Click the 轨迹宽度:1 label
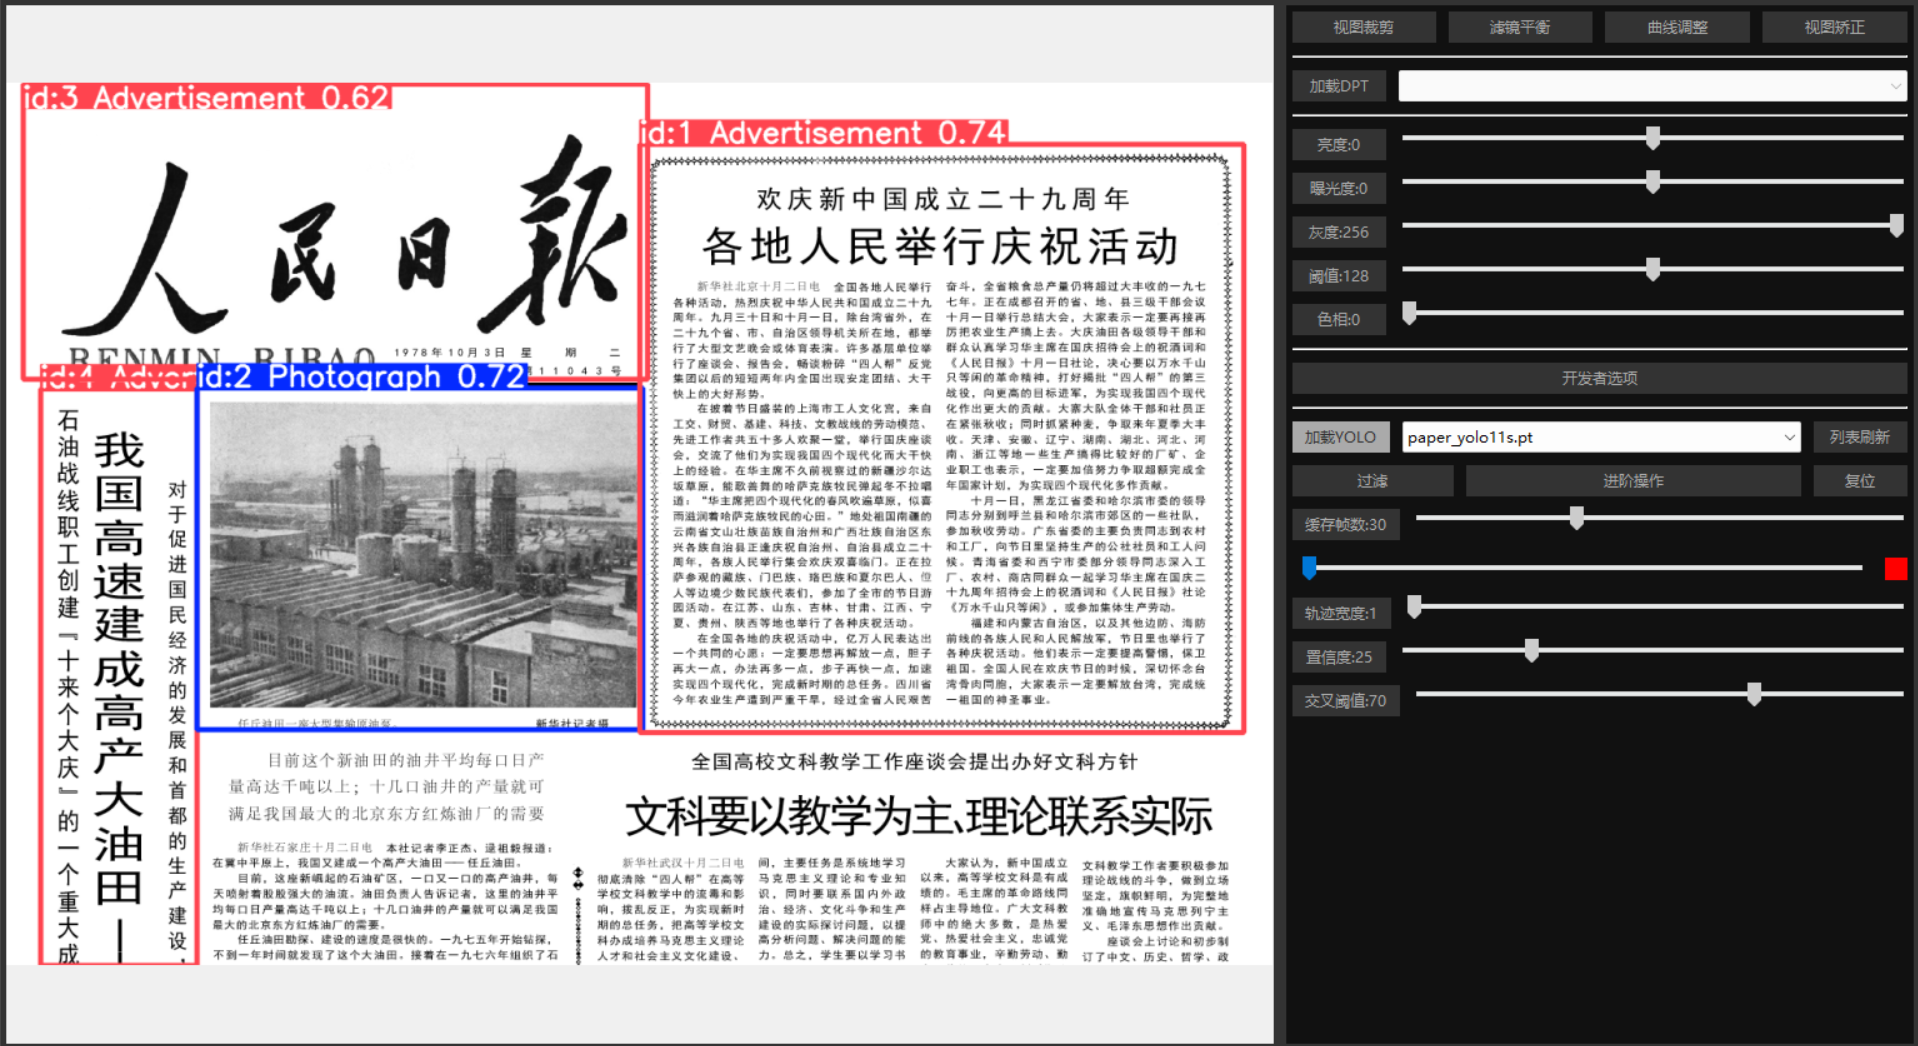Viewport: 1918px width, 1046px height. (x=1341, y=613)
